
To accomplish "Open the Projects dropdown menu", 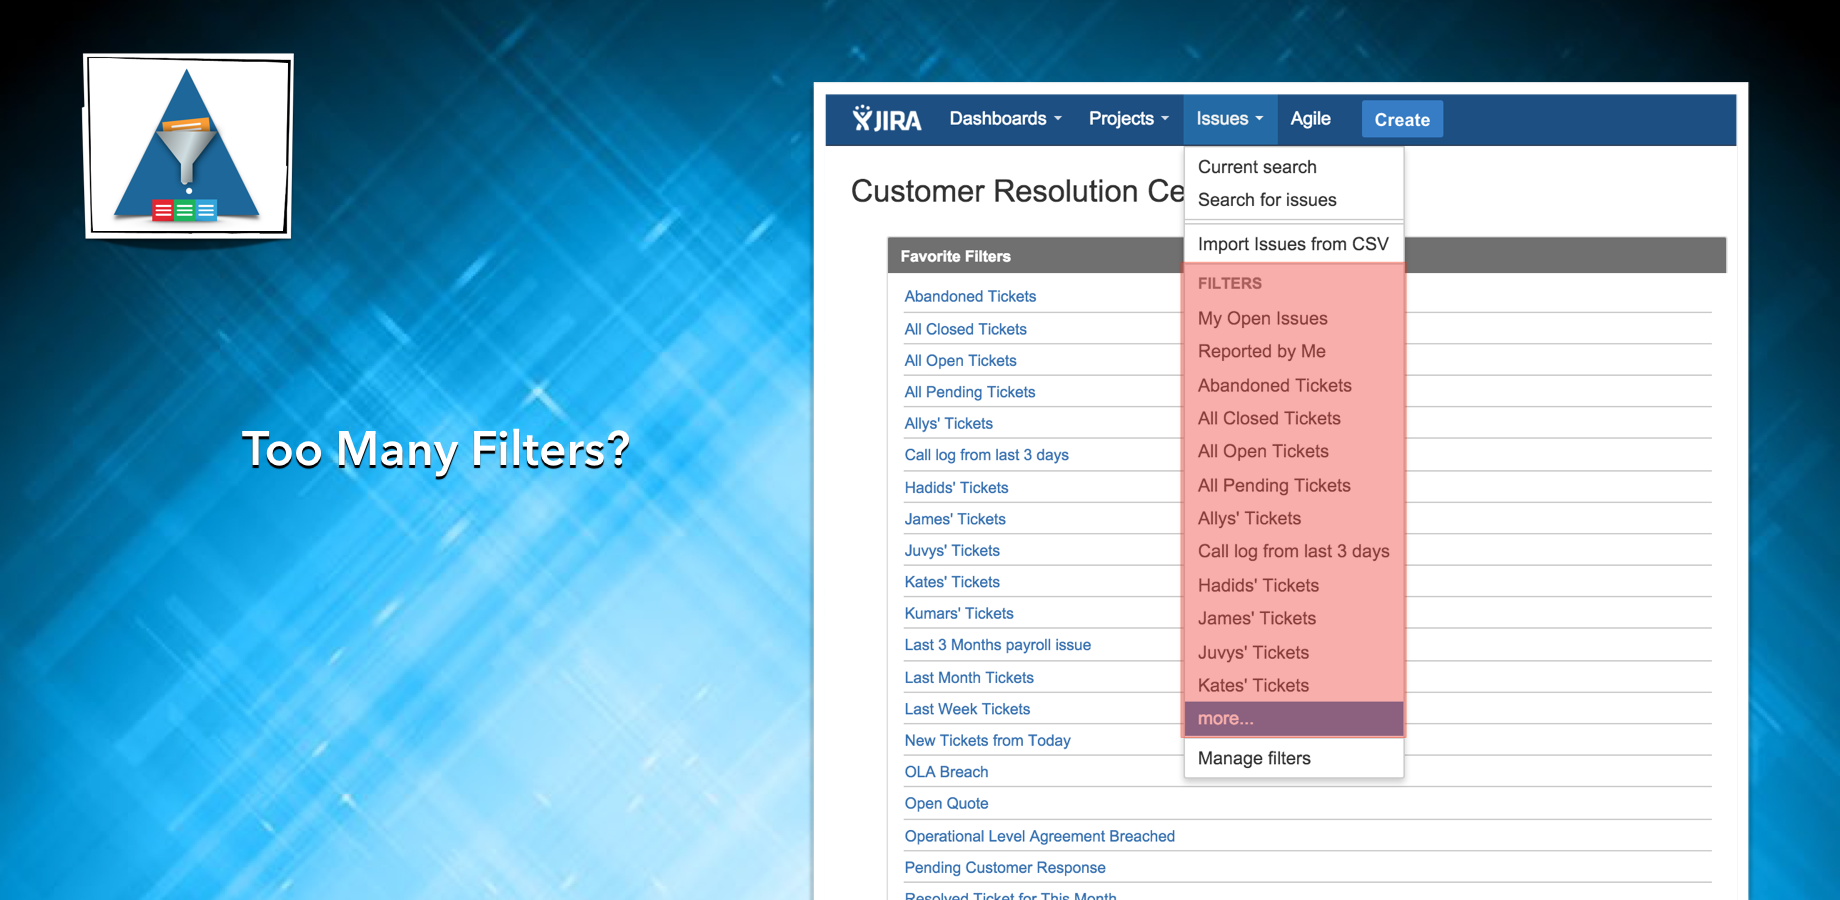I will click(x=1128, y=119).
